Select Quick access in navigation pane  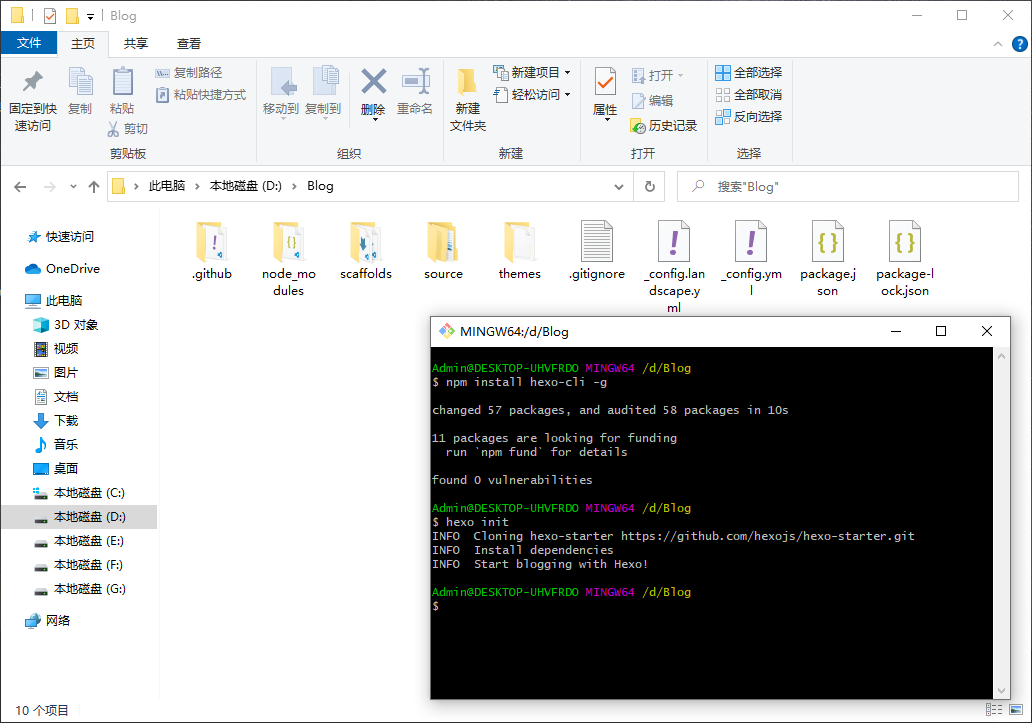[61, 237]
